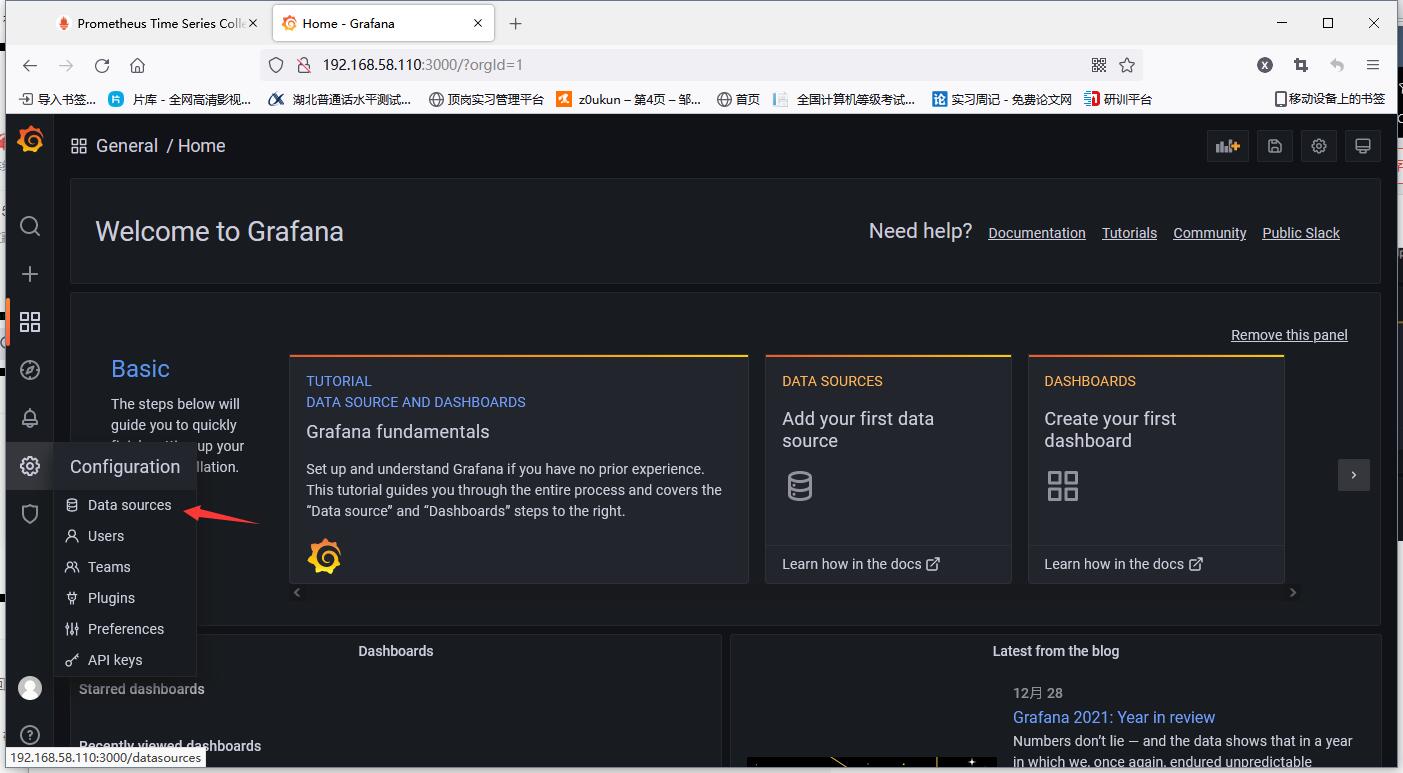This screenshot has width=1403, height=773.
Task: Open the 研训平台 bookmark
Action: tap(1118, 99)
